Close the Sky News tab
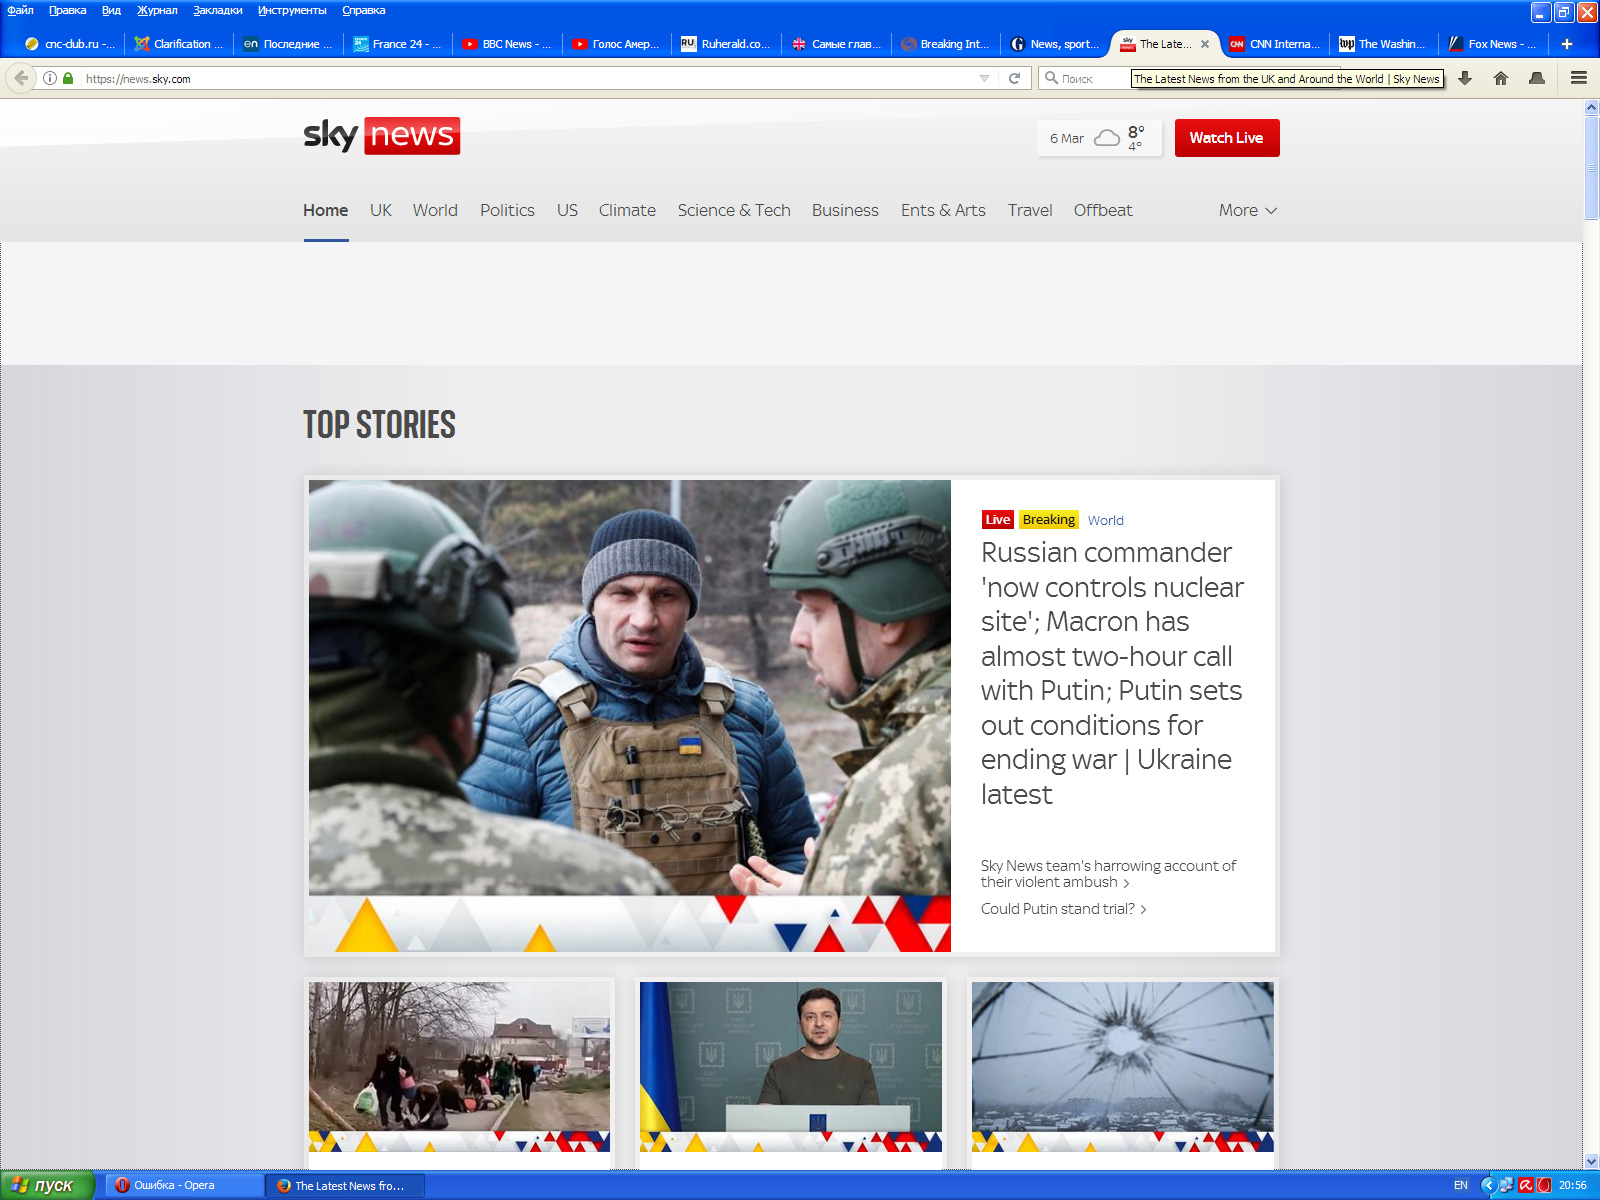Screen dimensions: 1600x1200 click(1205, 44)
